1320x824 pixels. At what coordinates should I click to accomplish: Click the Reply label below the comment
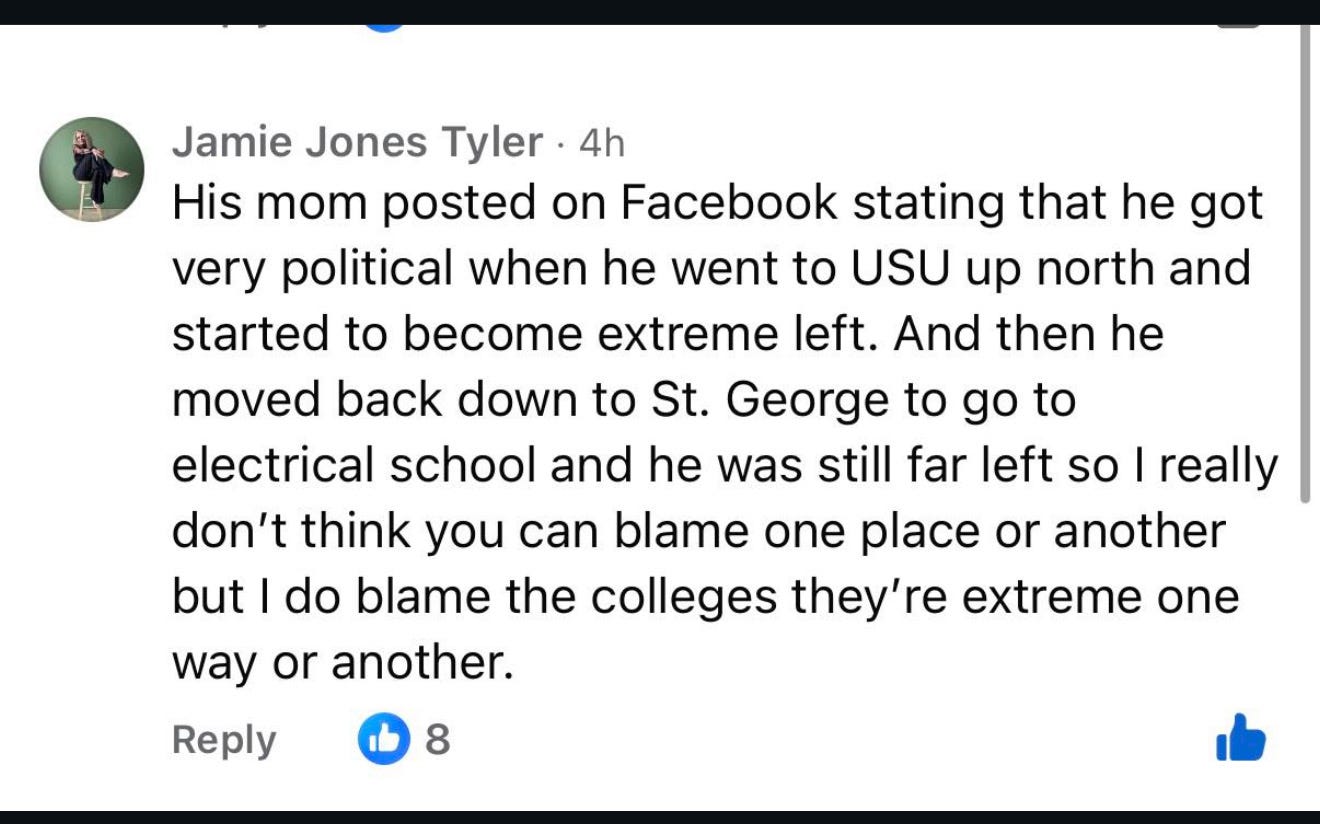click(x=222, y=740)
